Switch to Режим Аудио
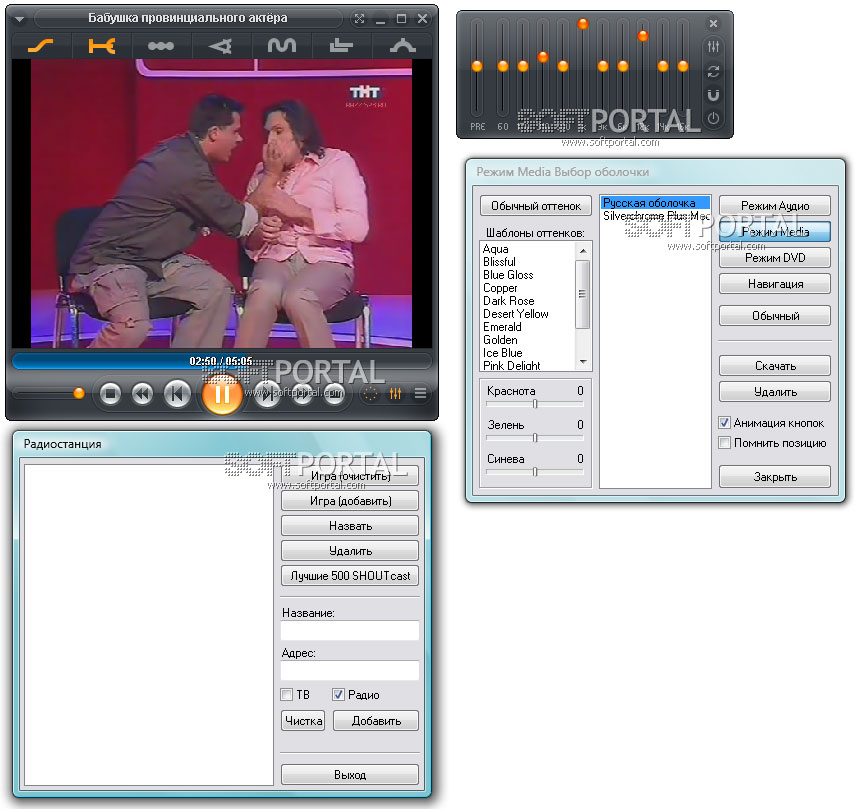This screenshot has height=809, width=855. coord(775,206)
